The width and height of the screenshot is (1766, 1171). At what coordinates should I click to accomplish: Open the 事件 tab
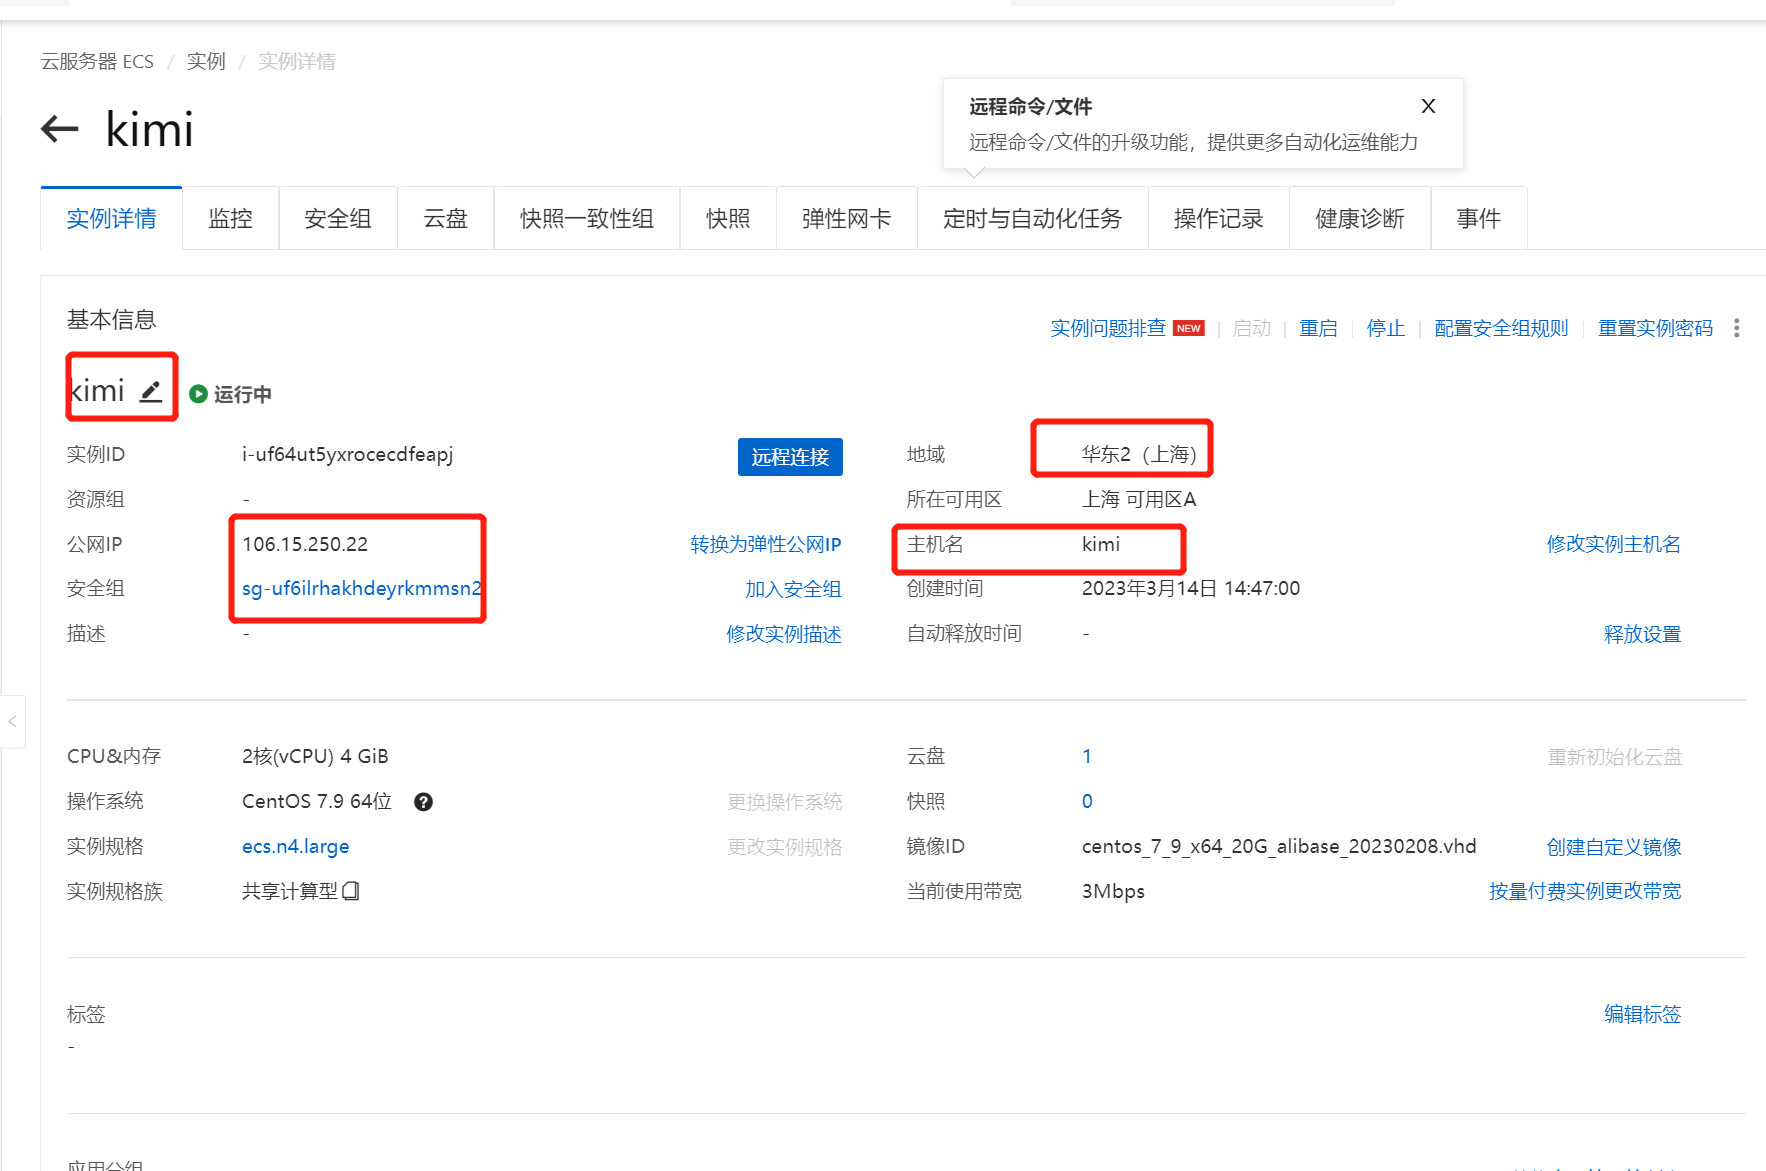[1479, 219]
